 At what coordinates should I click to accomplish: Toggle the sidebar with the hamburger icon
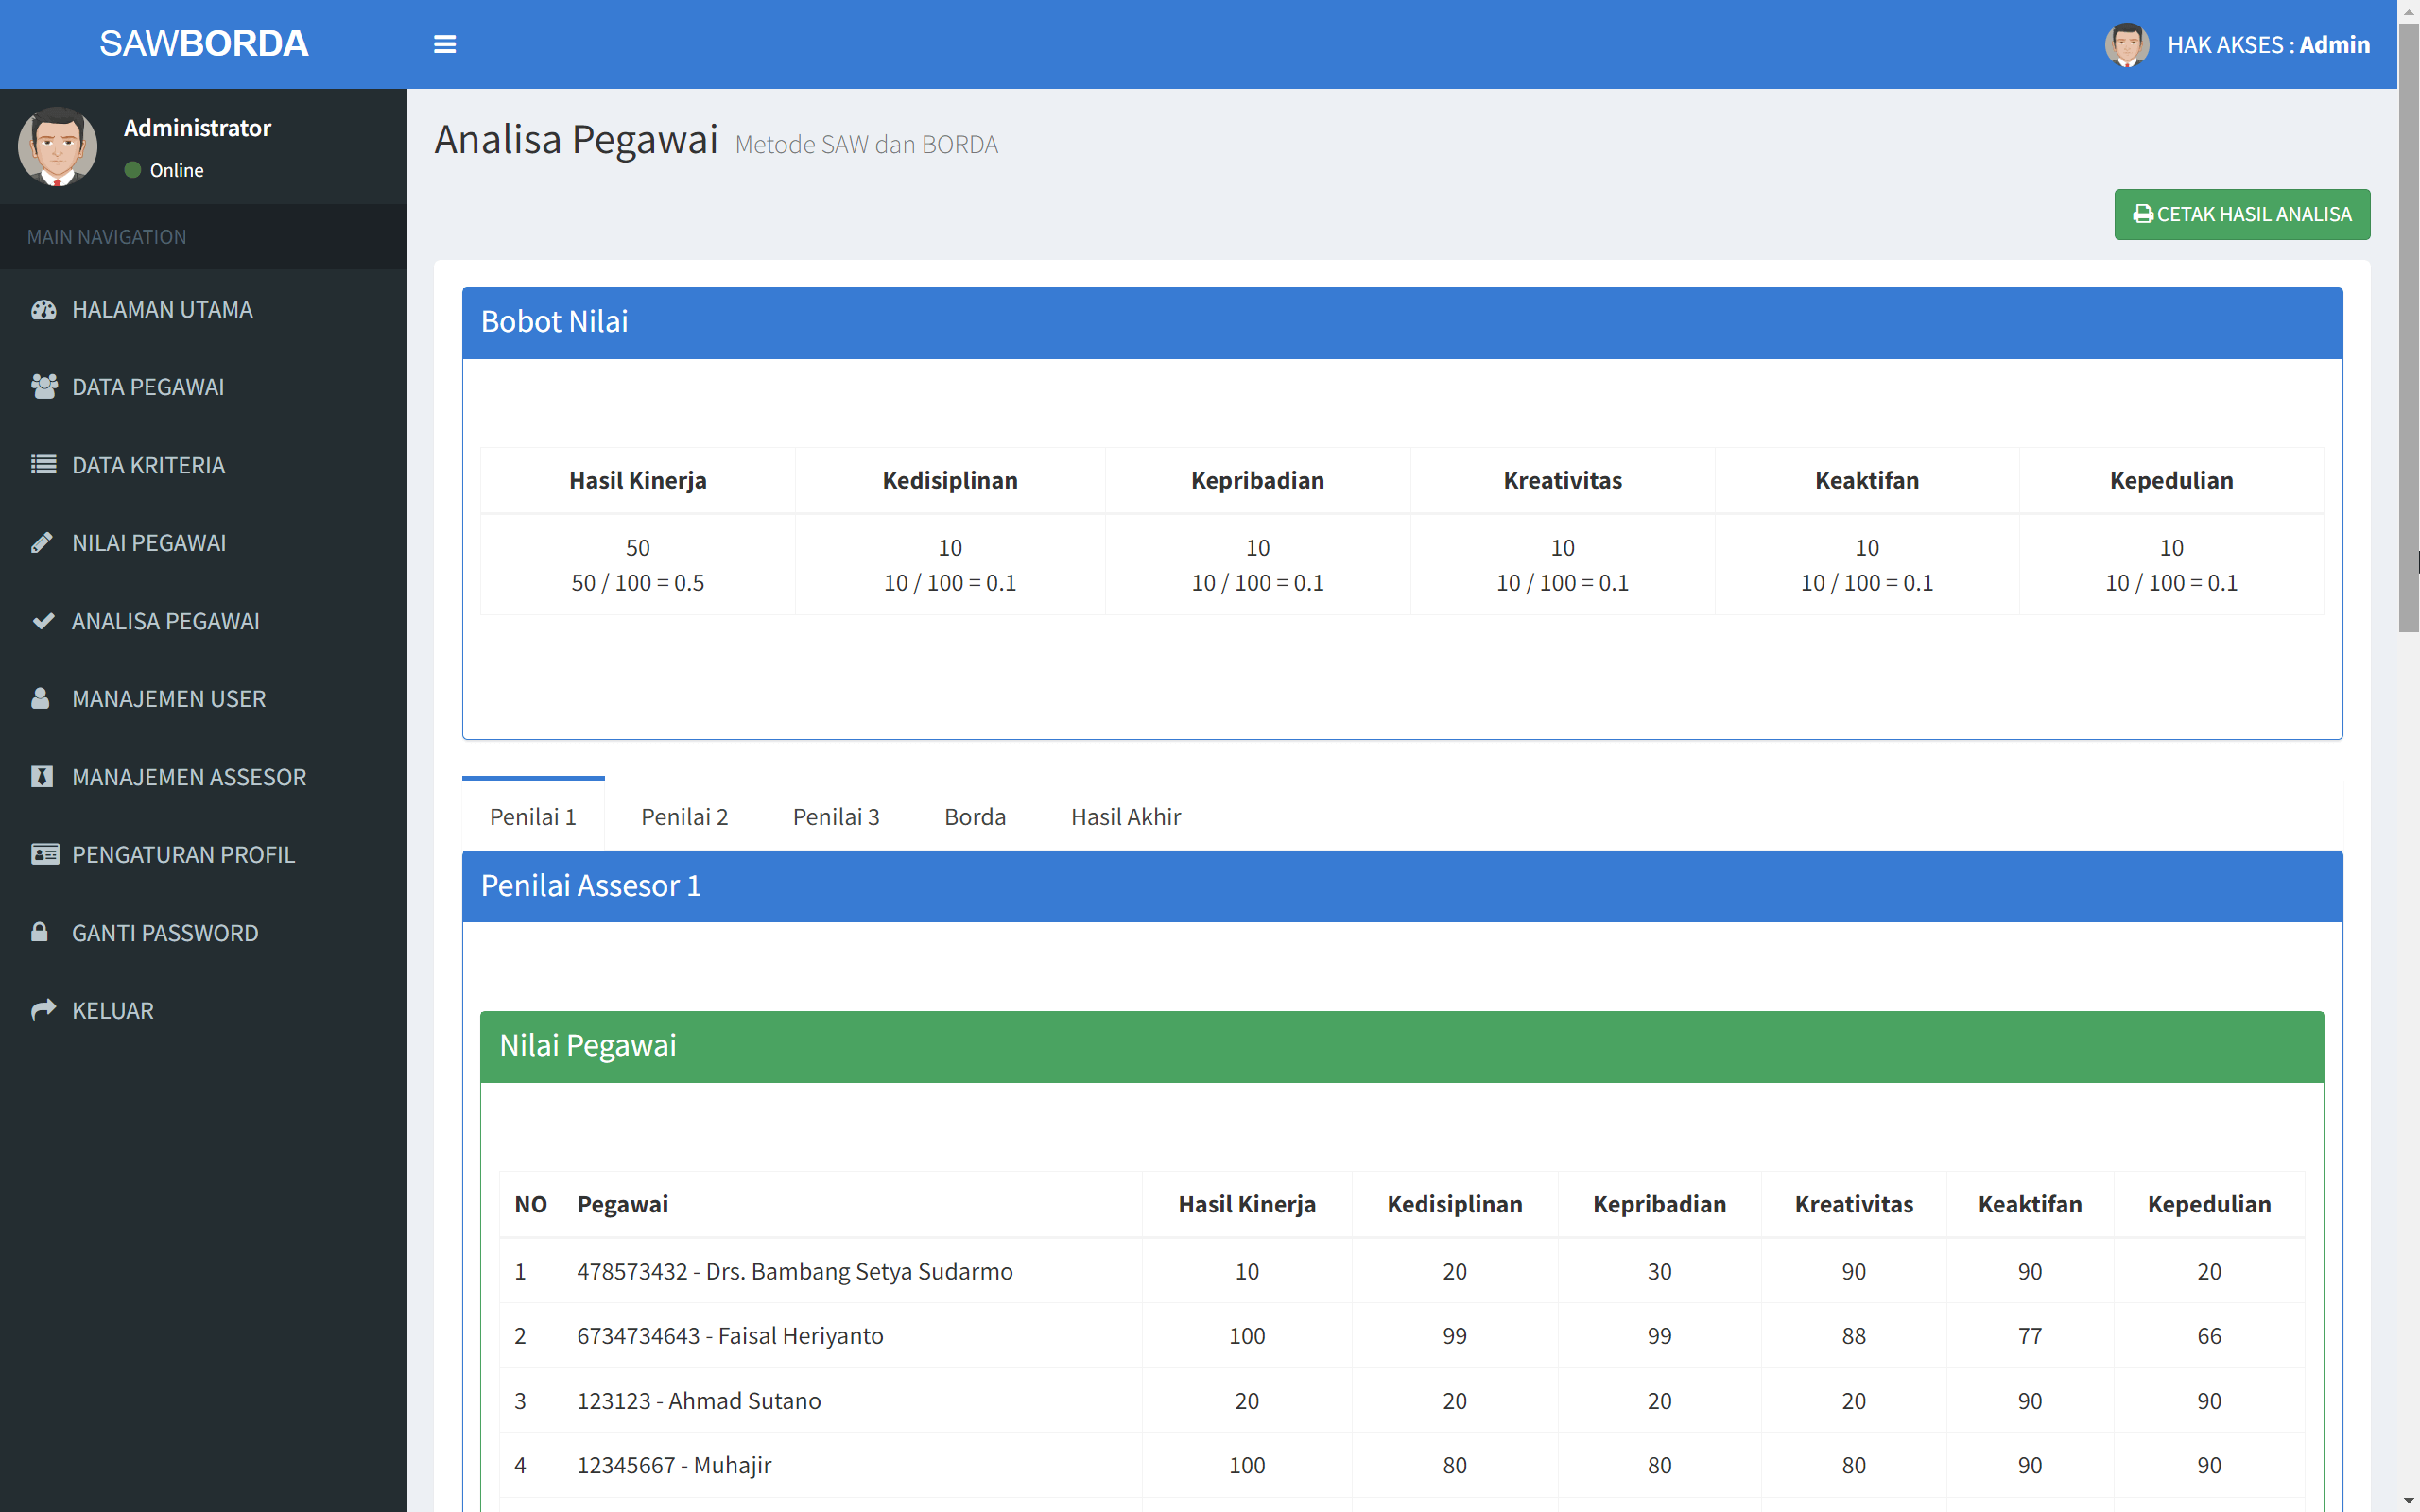[445, 44]
